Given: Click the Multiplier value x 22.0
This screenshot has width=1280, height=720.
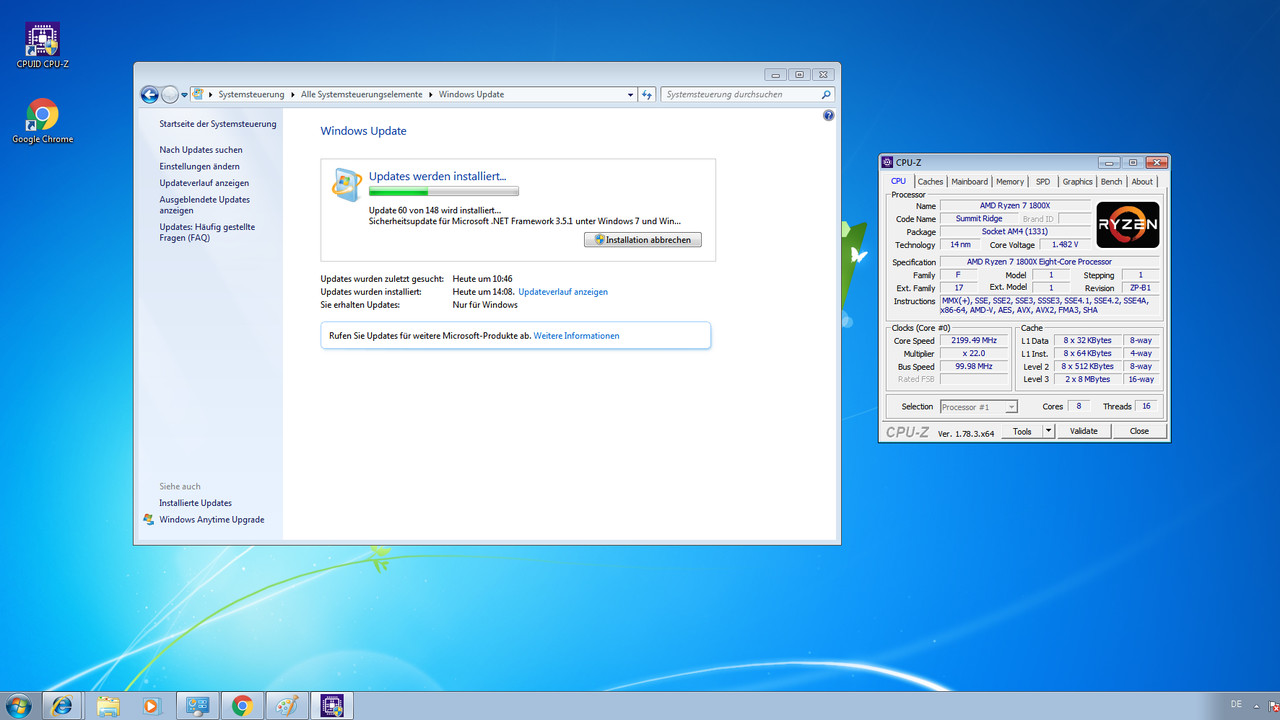Looking at the screenshot, I should [974, 354].
